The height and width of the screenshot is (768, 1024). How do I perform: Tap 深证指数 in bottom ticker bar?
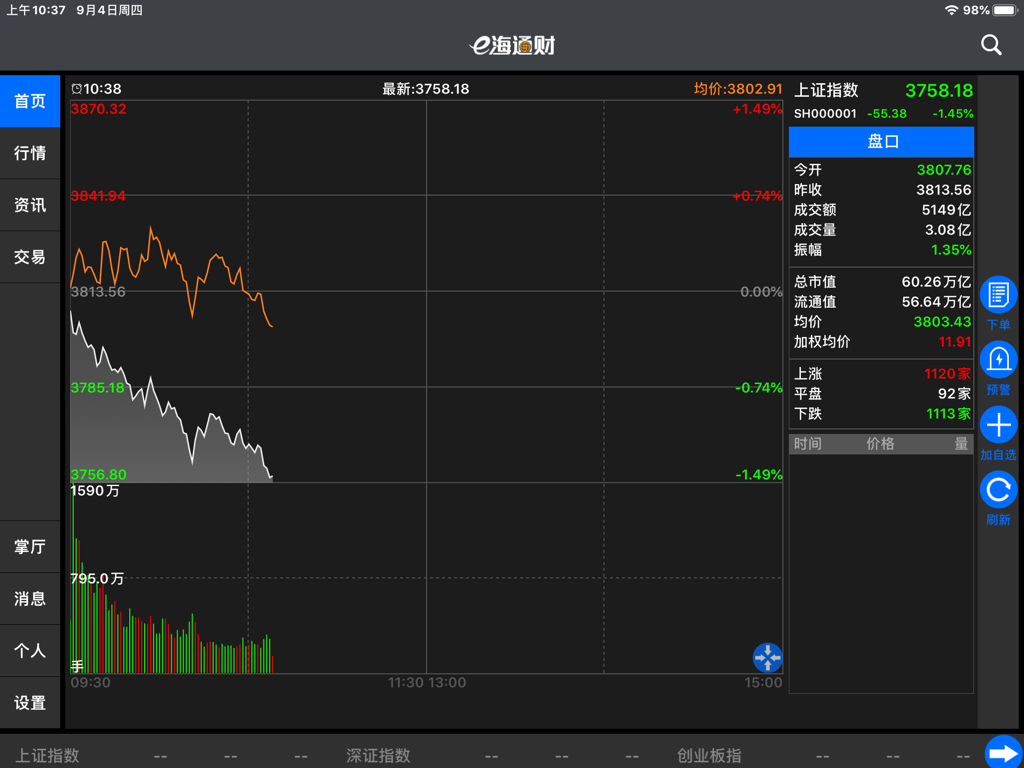click(378, 756)
